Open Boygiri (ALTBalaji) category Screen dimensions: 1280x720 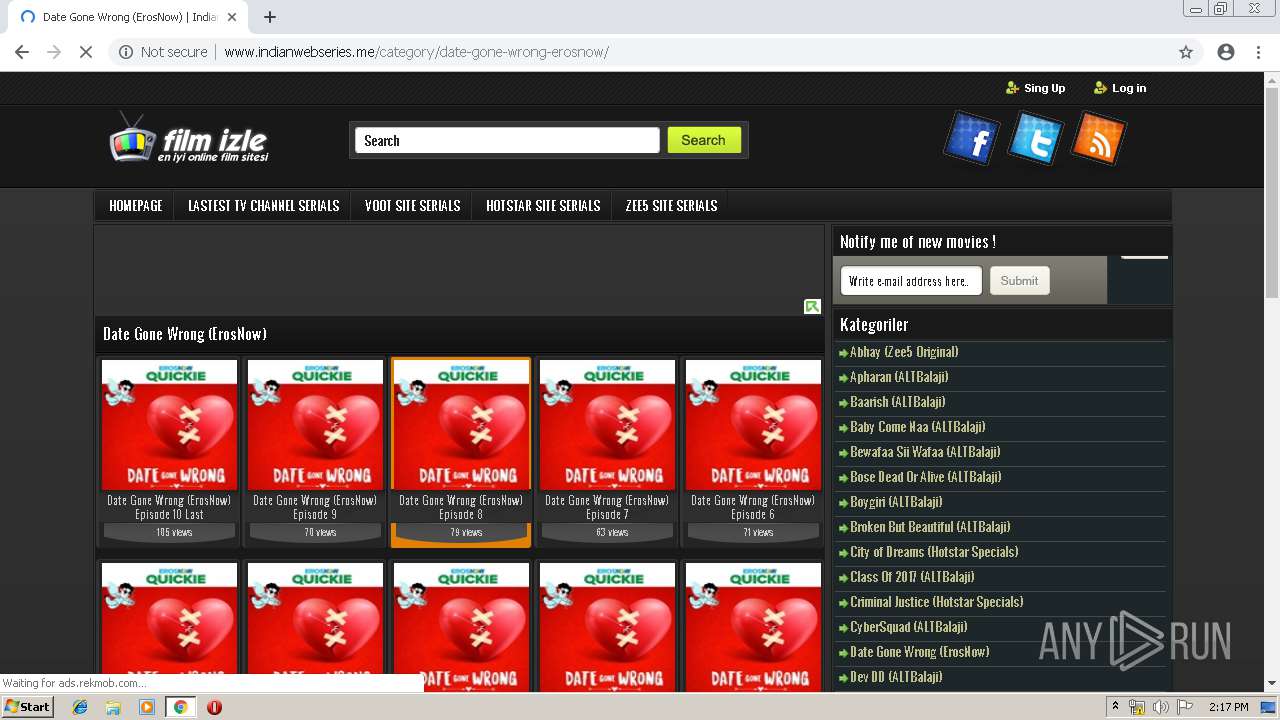896,502
